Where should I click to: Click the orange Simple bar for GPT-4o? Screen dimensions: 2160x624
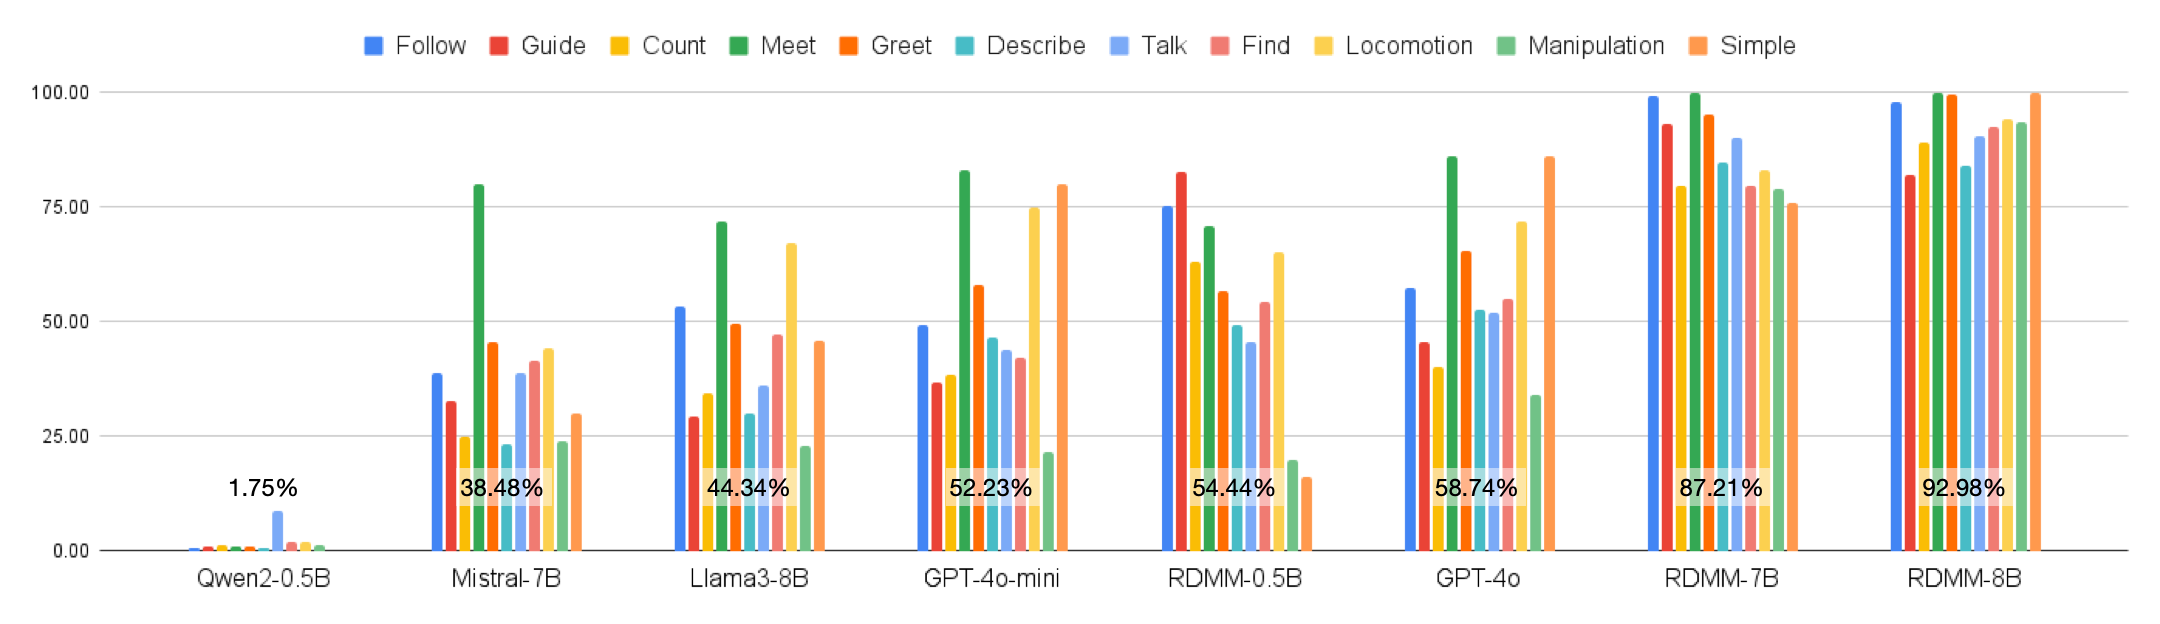coord(1549,354)
